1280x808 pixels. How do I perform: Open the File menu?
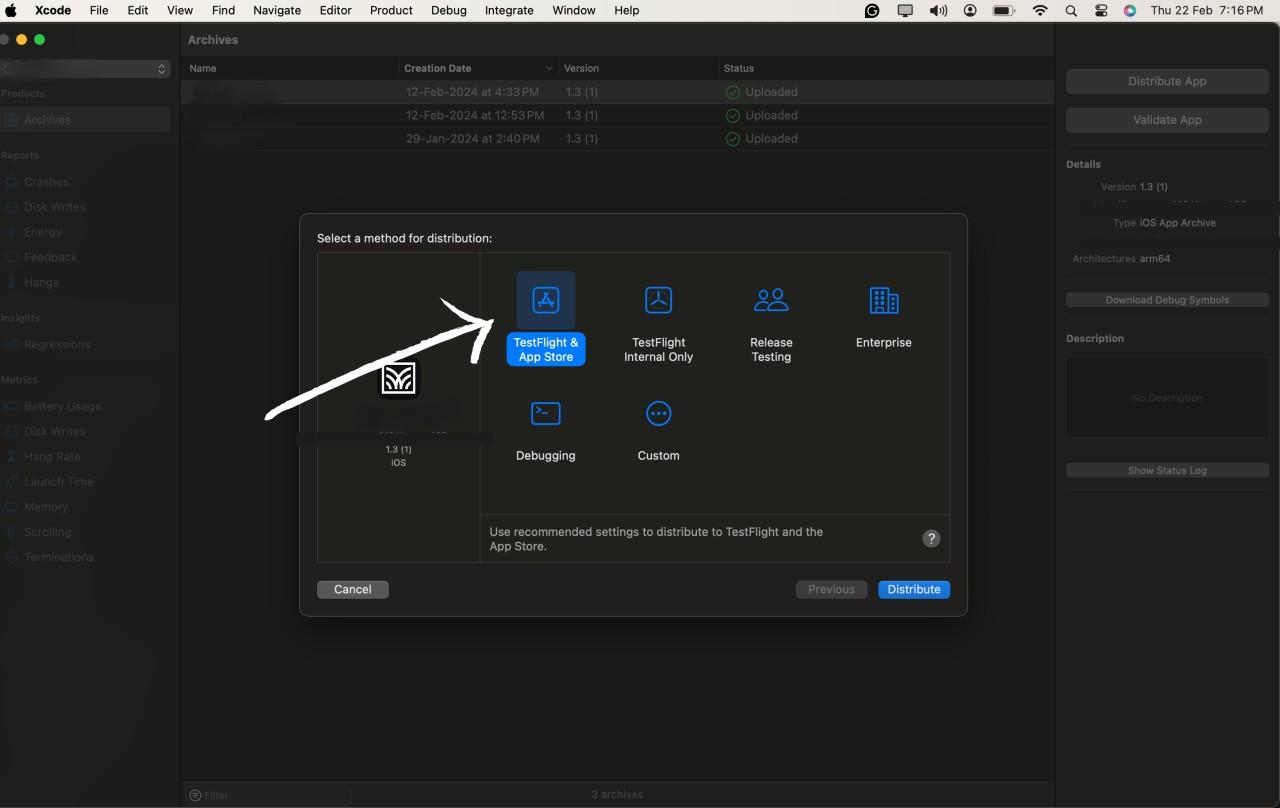(x=99, y=10)
